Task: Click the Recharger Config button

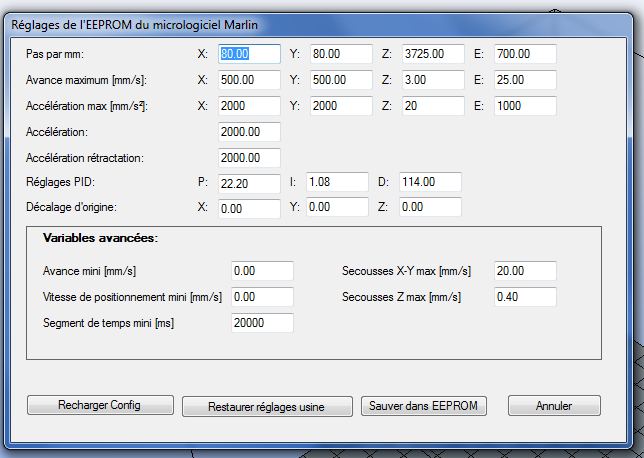Action: (x=100, y=405)
